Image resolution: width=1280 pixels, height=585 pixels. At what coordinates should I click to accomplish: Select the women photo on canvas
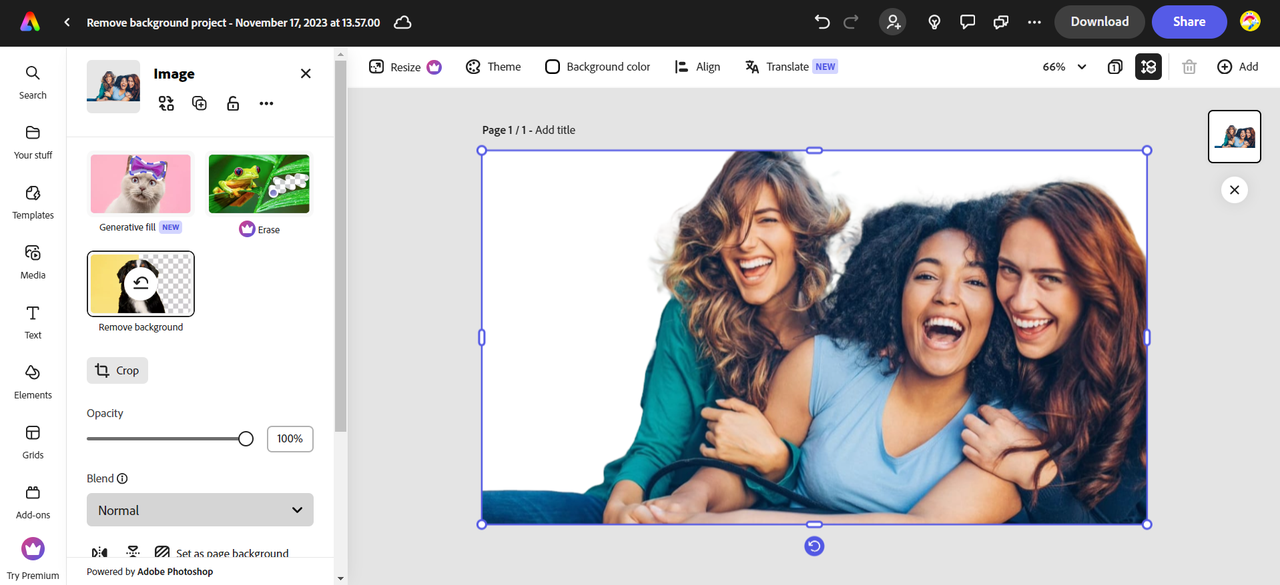[814, 337]
